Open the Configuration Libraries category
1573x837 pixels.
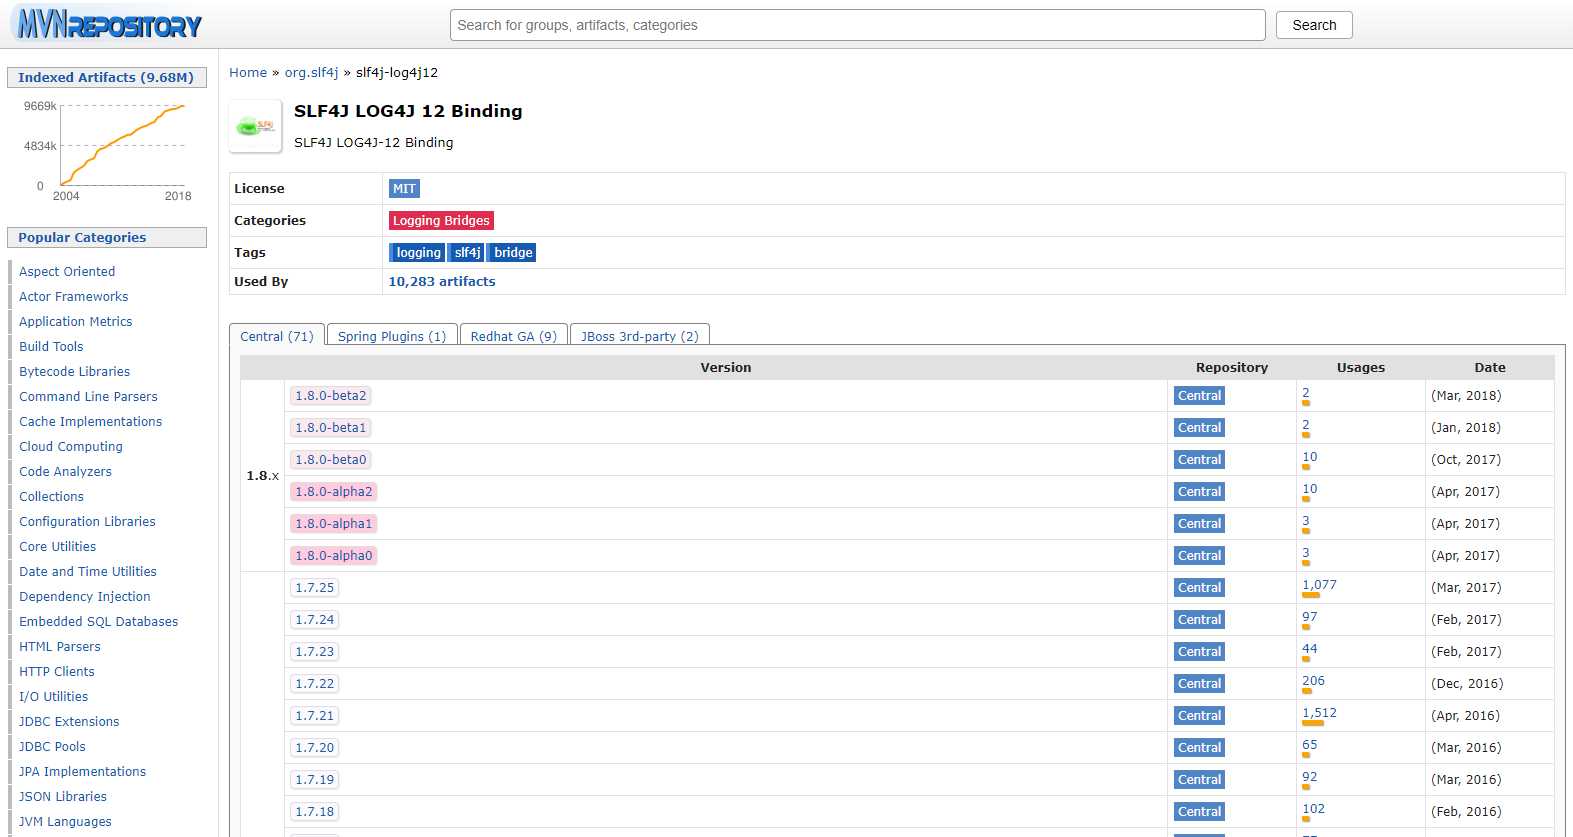pos(87,522)
